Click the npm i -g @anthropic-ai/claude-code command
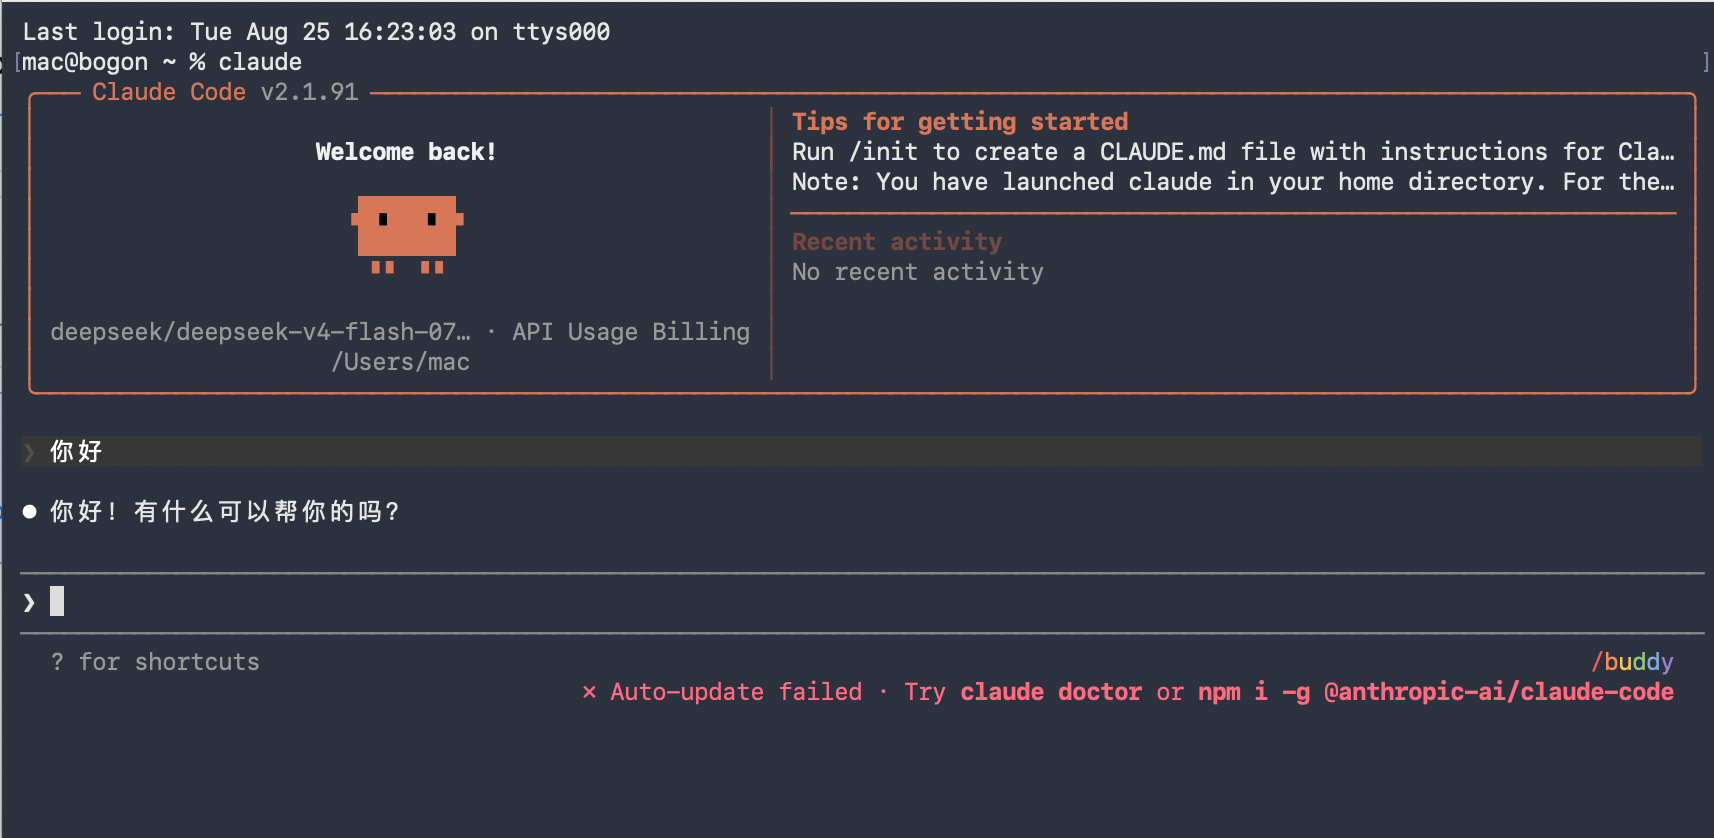The height and width of the screenshot is (838, 1714). [x=1436, y=692]
